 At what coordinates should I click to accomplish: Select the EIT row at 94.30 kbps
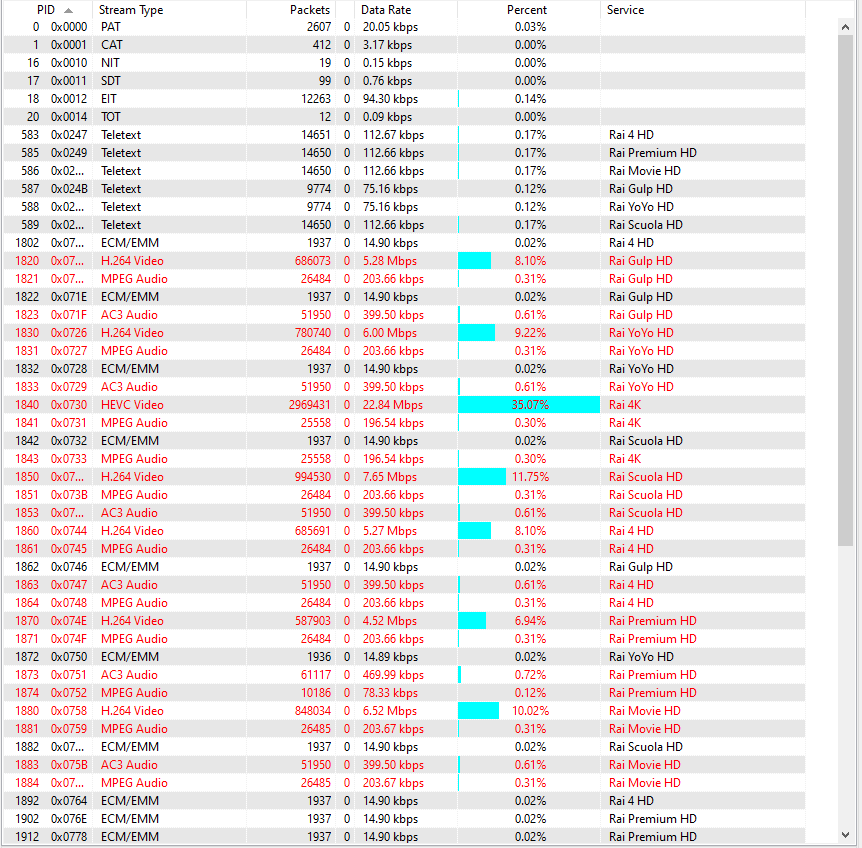(404, 99)
